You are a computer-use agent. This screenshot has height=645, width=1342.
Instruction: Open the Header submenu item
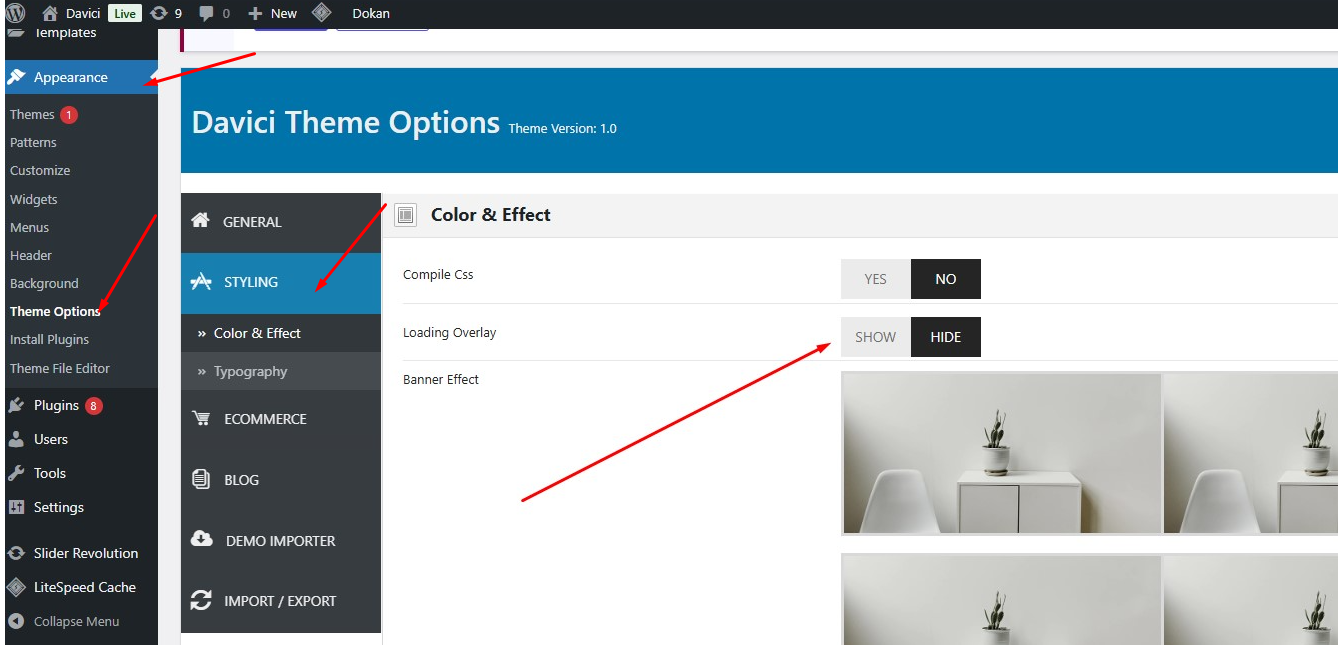point(31,255)
